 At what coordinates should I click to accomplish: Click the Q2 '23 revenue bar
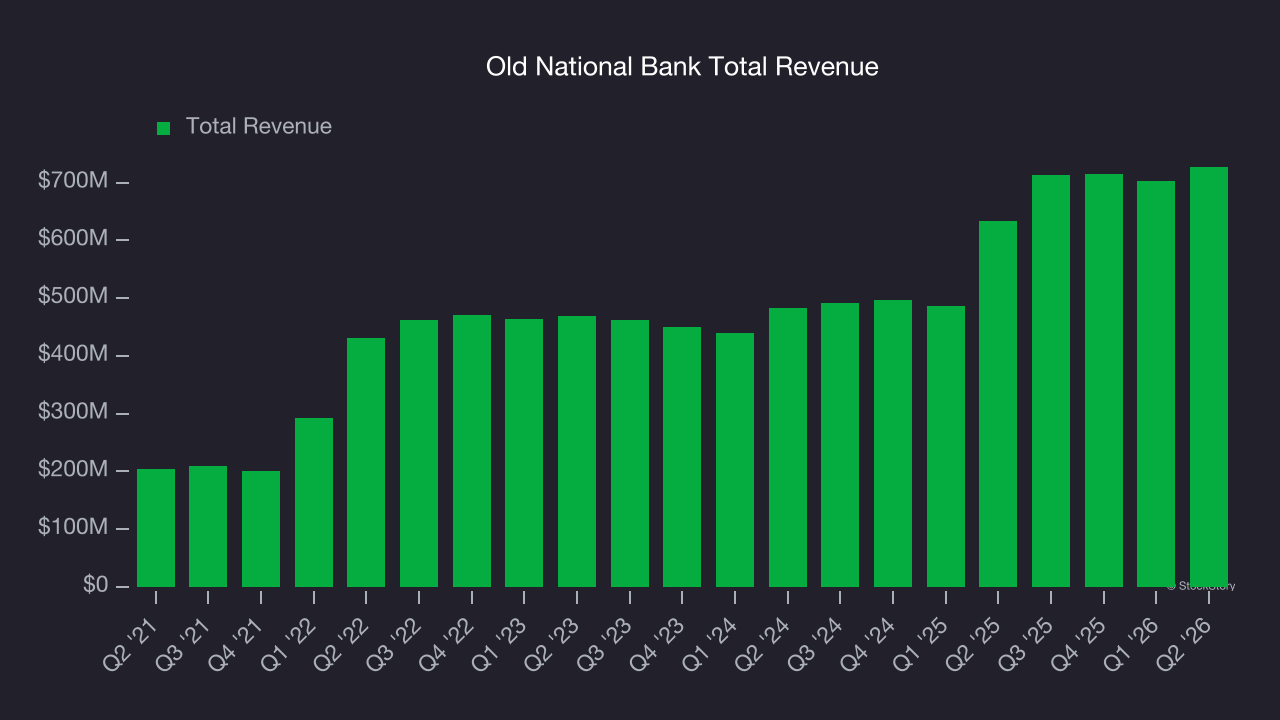[x=577, y=451]
